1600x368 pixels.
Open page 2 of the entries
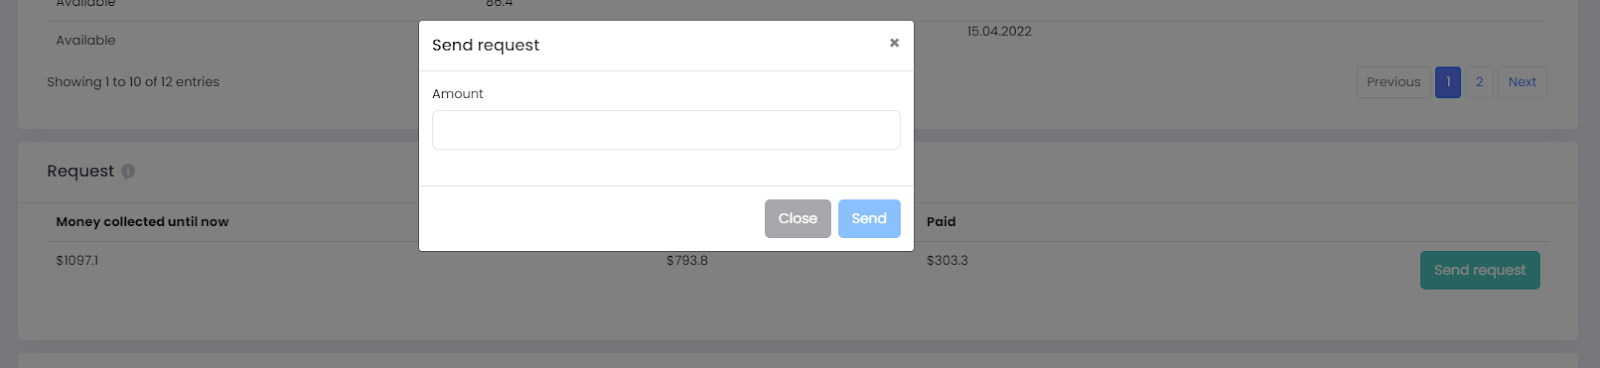(x=1479, y=82)
